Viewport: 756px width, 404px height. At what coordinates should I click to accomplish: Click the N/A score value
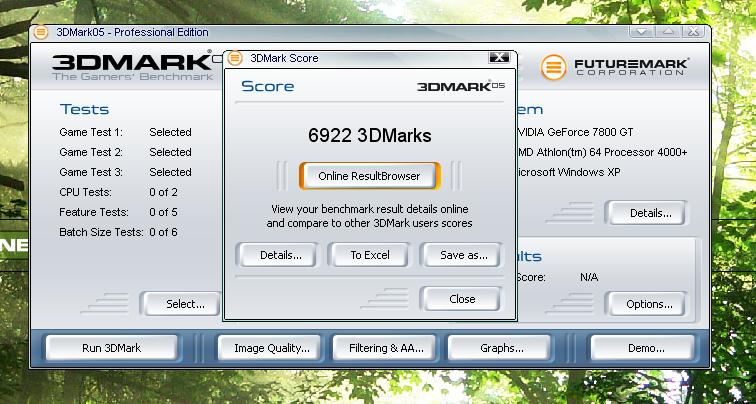click(x=589, y=278)
